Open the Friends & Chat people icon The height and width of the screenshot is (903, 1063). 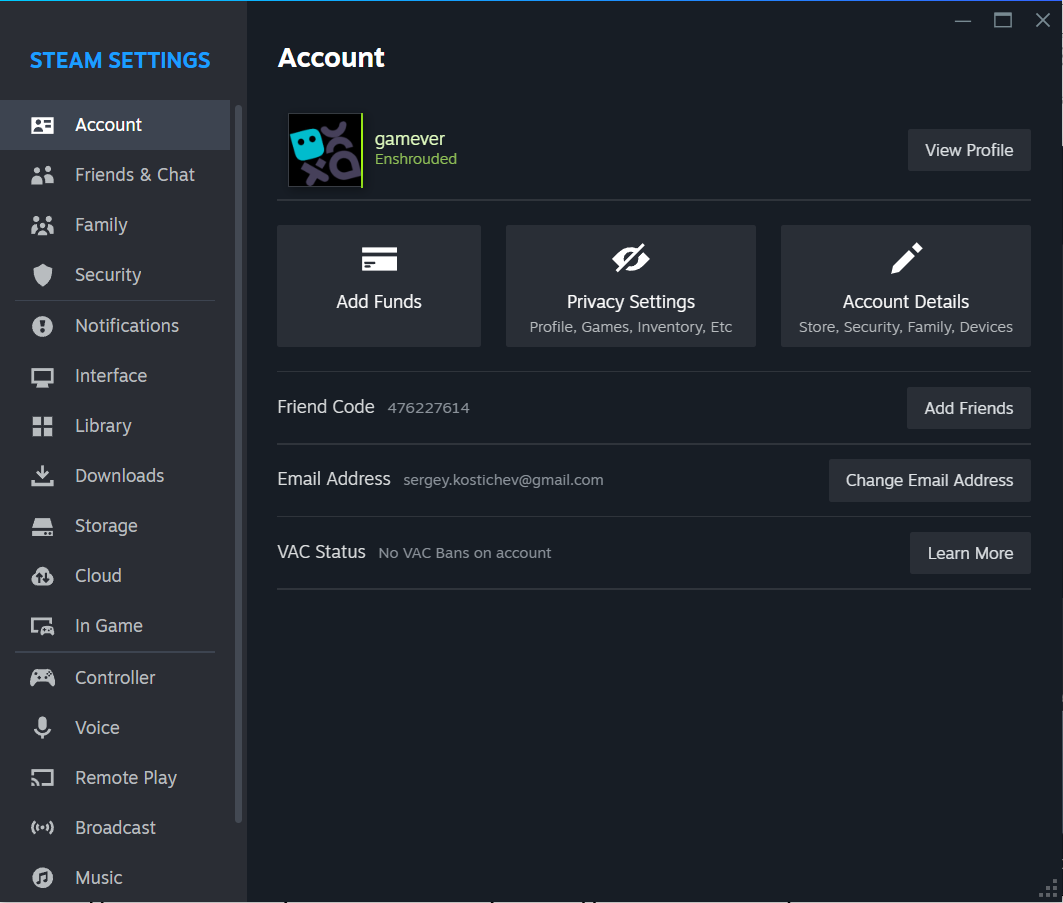[42, 175]
